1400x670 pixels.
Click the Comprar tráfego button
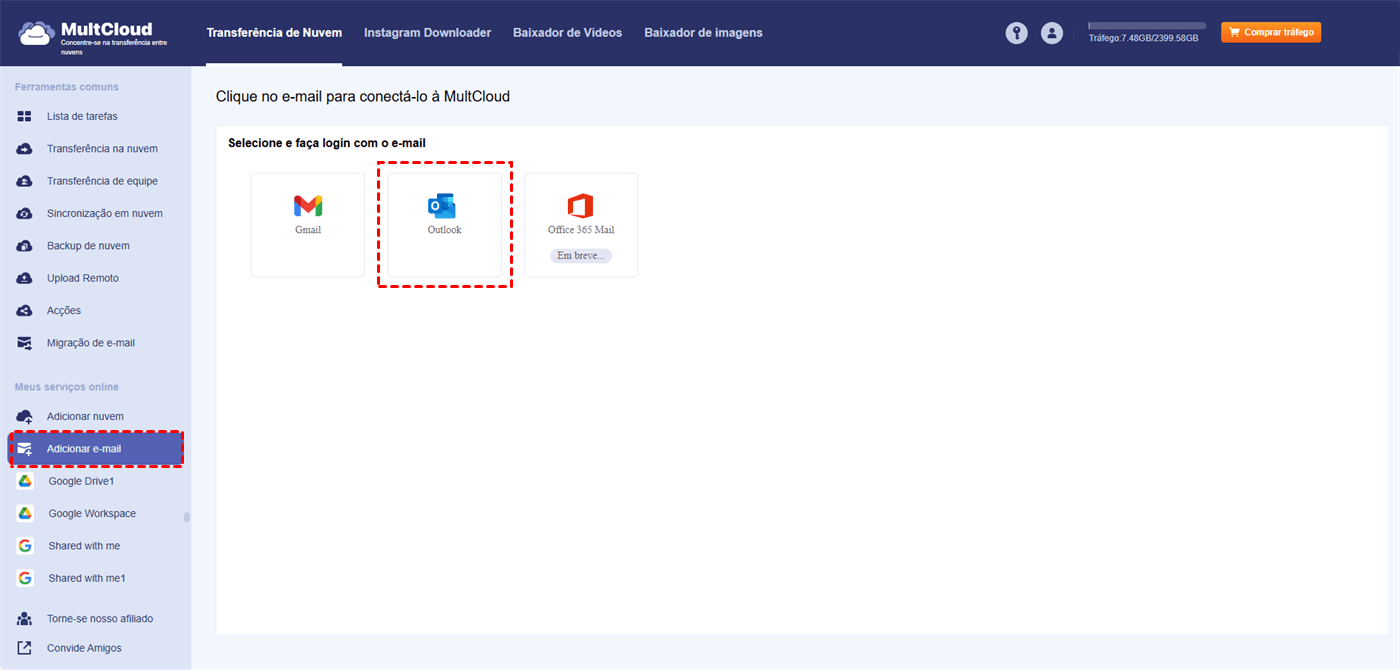point(1271,33)
